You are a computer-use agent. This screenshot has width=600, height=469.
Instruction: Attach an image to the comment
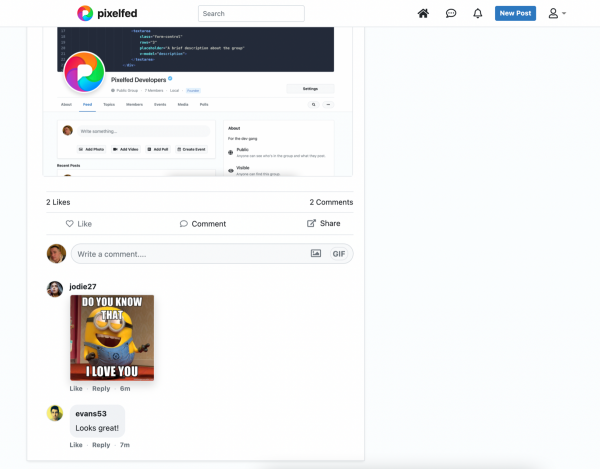pos(316,253)
